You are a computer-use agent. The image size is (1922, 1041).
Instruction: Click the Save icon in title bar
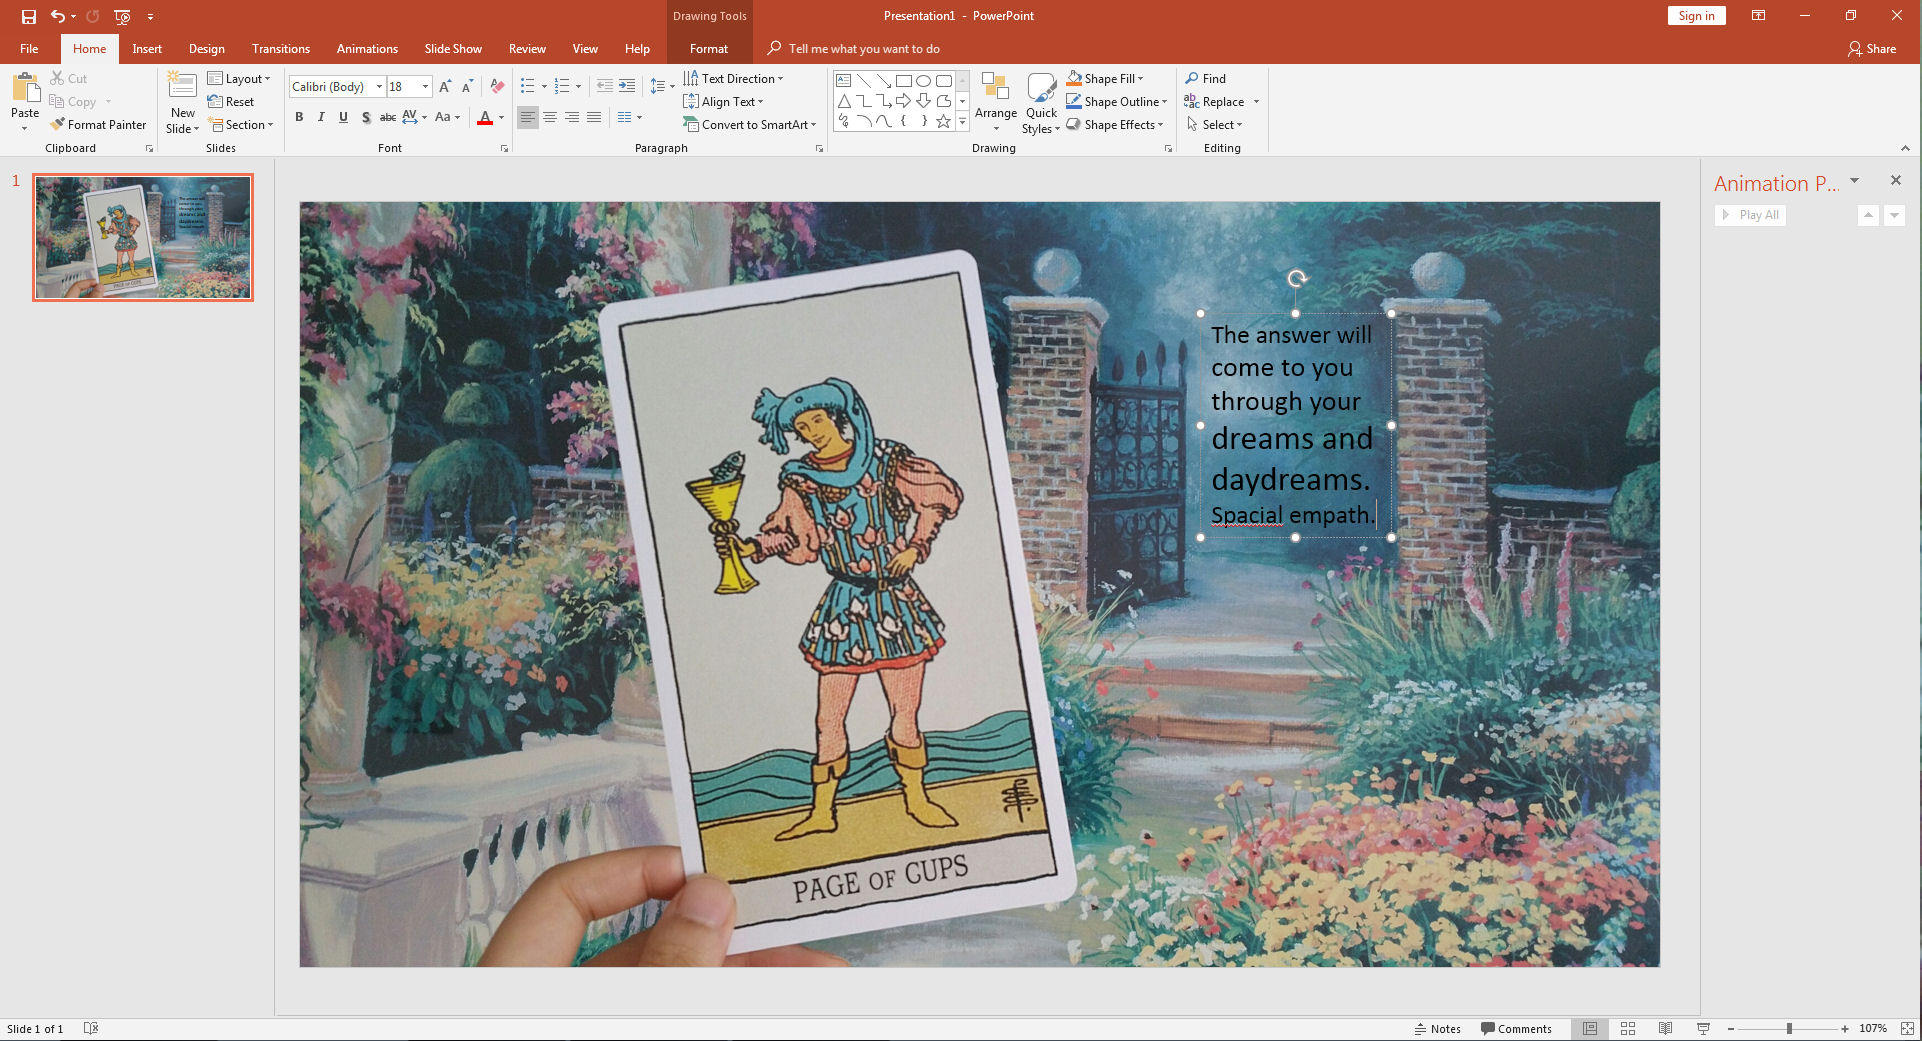(29, 16)
